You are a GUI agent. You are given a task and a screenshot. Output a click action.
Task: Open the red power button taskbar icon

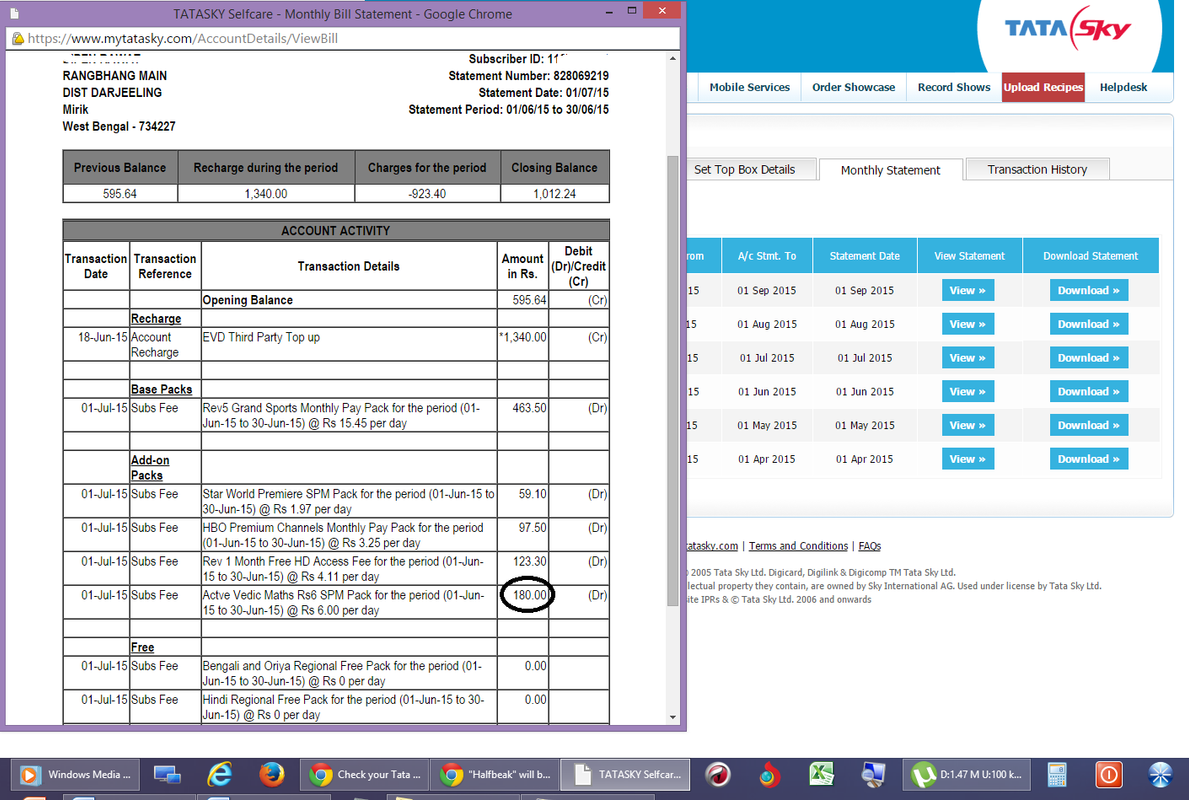point(1108,774)
